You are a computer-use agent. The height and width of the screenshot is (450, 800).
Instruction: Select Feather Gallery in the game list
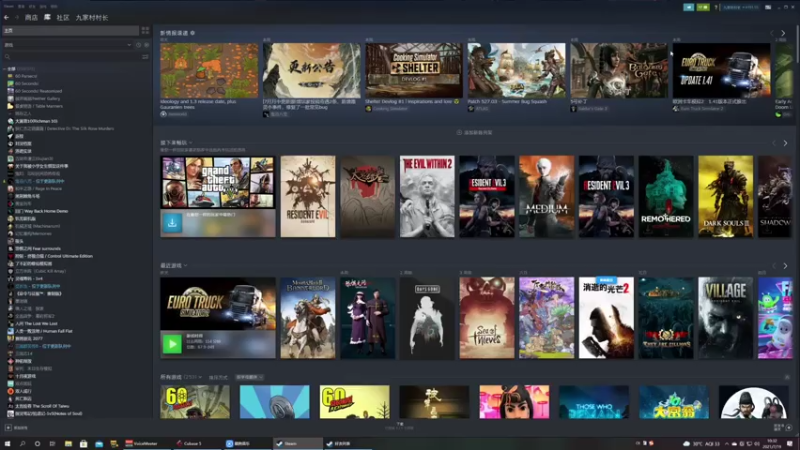[x=34, y=98]
